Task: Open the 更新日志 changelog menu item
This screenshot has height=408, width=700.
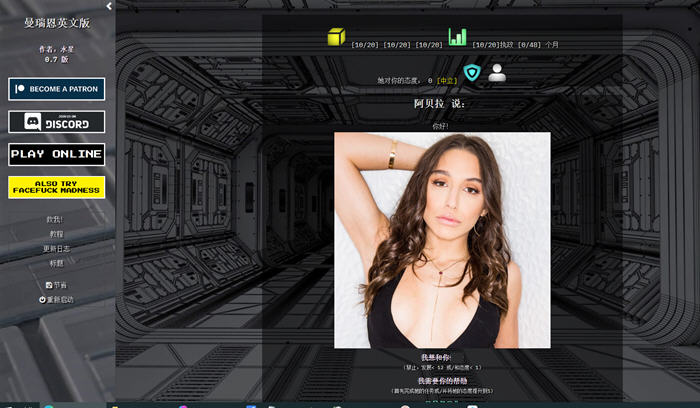Action: point(56,248)
